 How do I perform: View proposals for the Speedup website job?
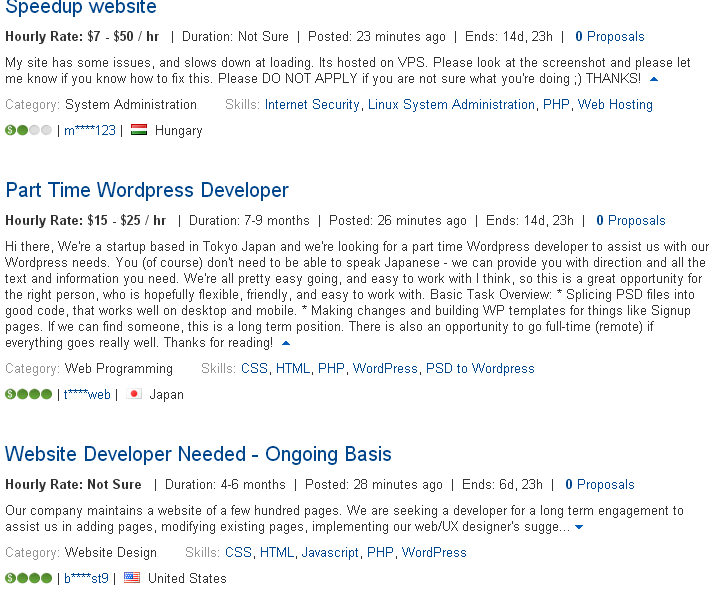[610, 37]
